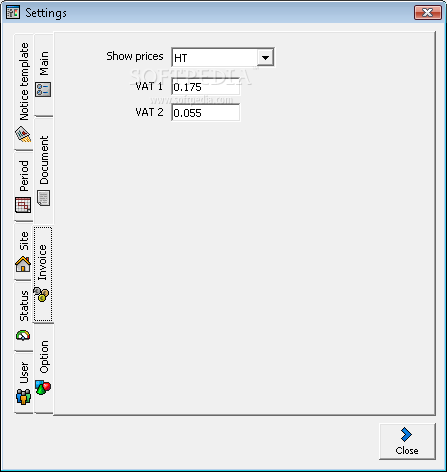Select the Invoice tab label
Viewport: 447px width, 472px height.
(42, 263)
